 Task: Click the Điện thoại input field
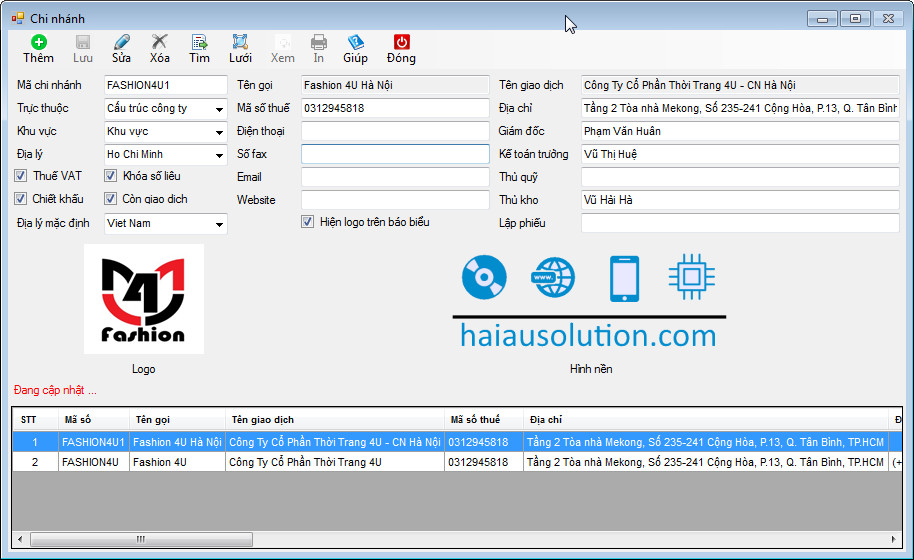pyautogui.click(x=395, y=131)
